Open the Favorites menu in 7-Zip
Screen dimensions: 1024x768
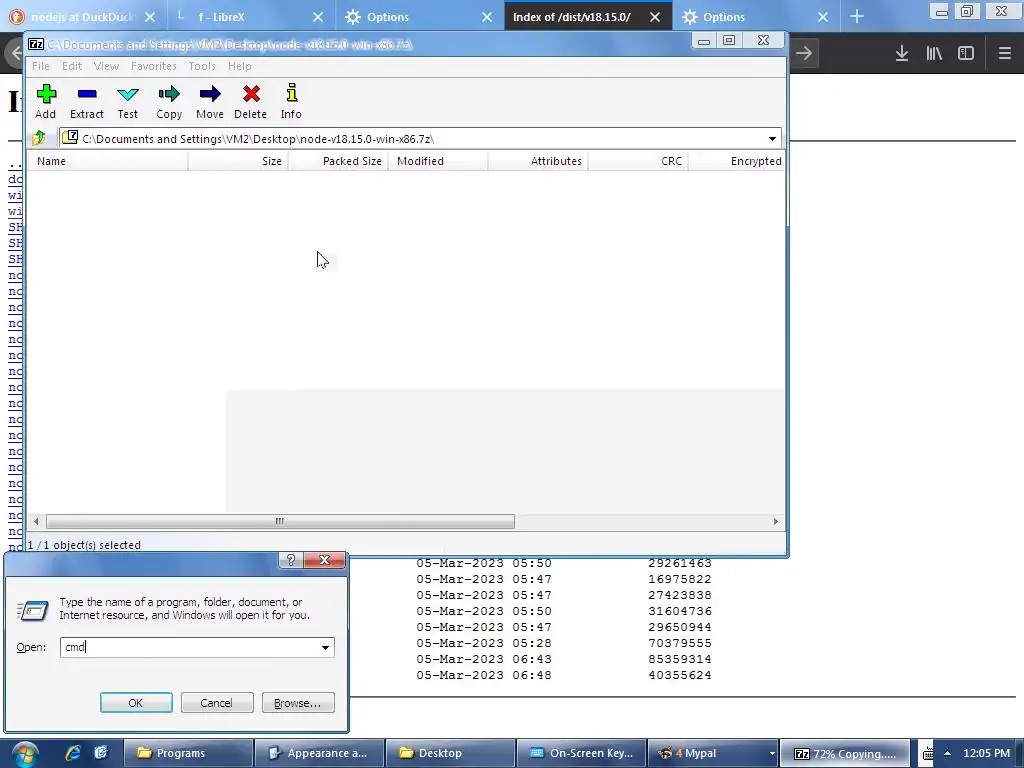153,66
